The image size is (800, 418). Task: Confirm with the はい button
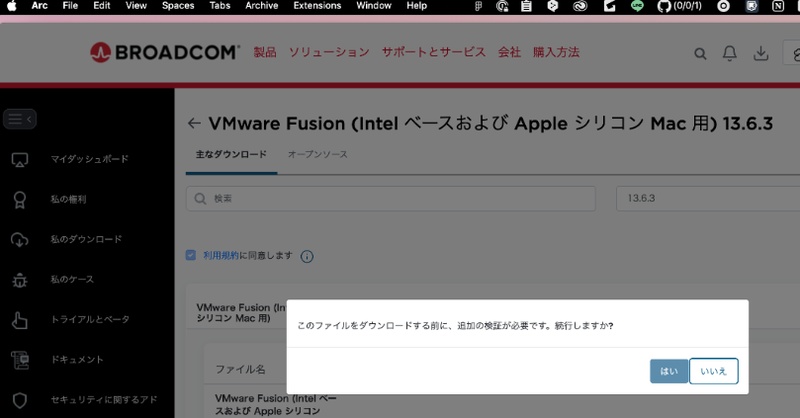(x=669, y=371)
